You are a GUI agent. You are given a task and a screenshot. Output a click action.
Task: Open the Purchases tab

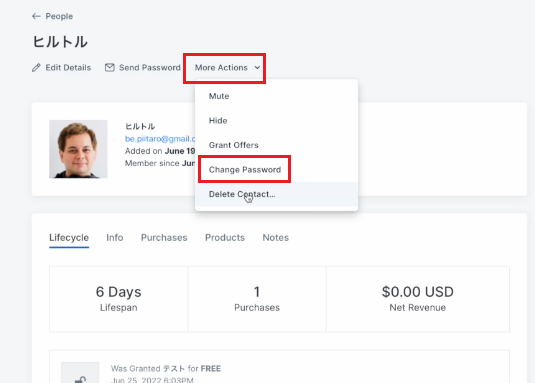(164, 238)
